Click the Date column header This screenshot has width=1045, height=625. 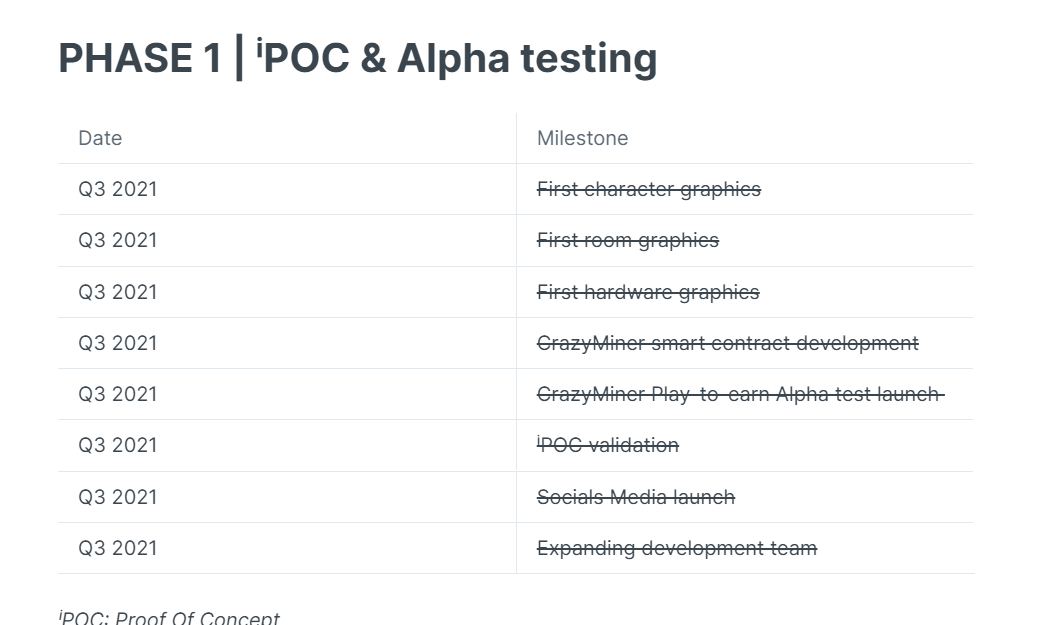(x=100, y=138)
